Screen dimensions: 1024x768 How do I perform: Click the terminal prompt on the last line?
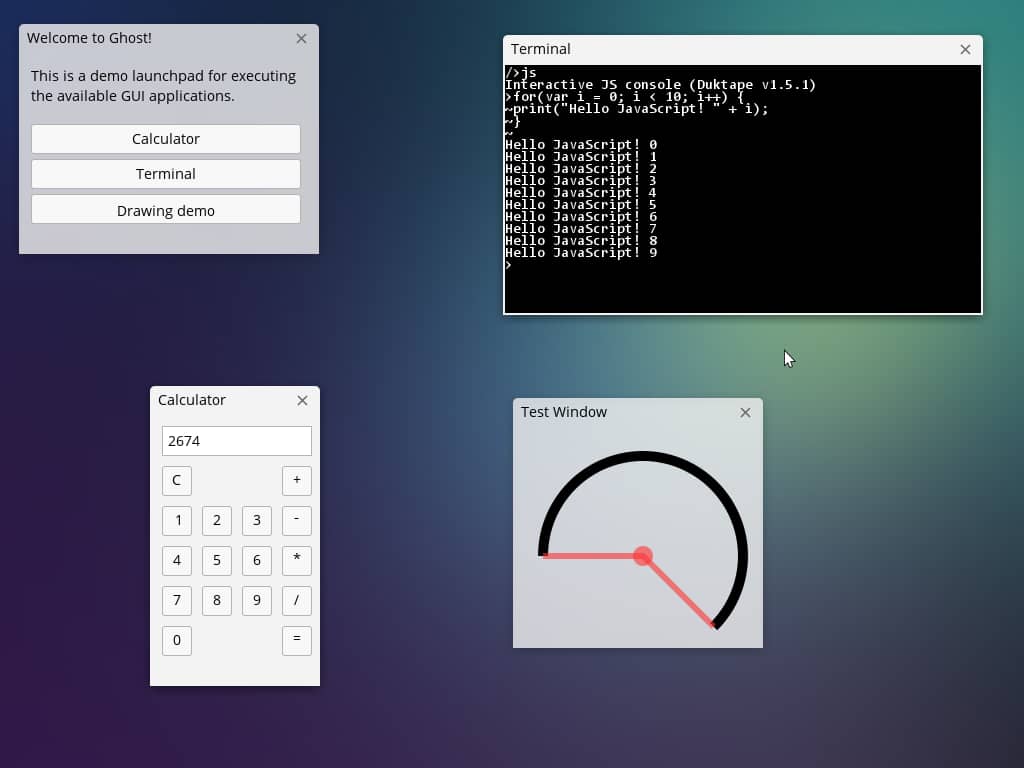pos(508,264)
